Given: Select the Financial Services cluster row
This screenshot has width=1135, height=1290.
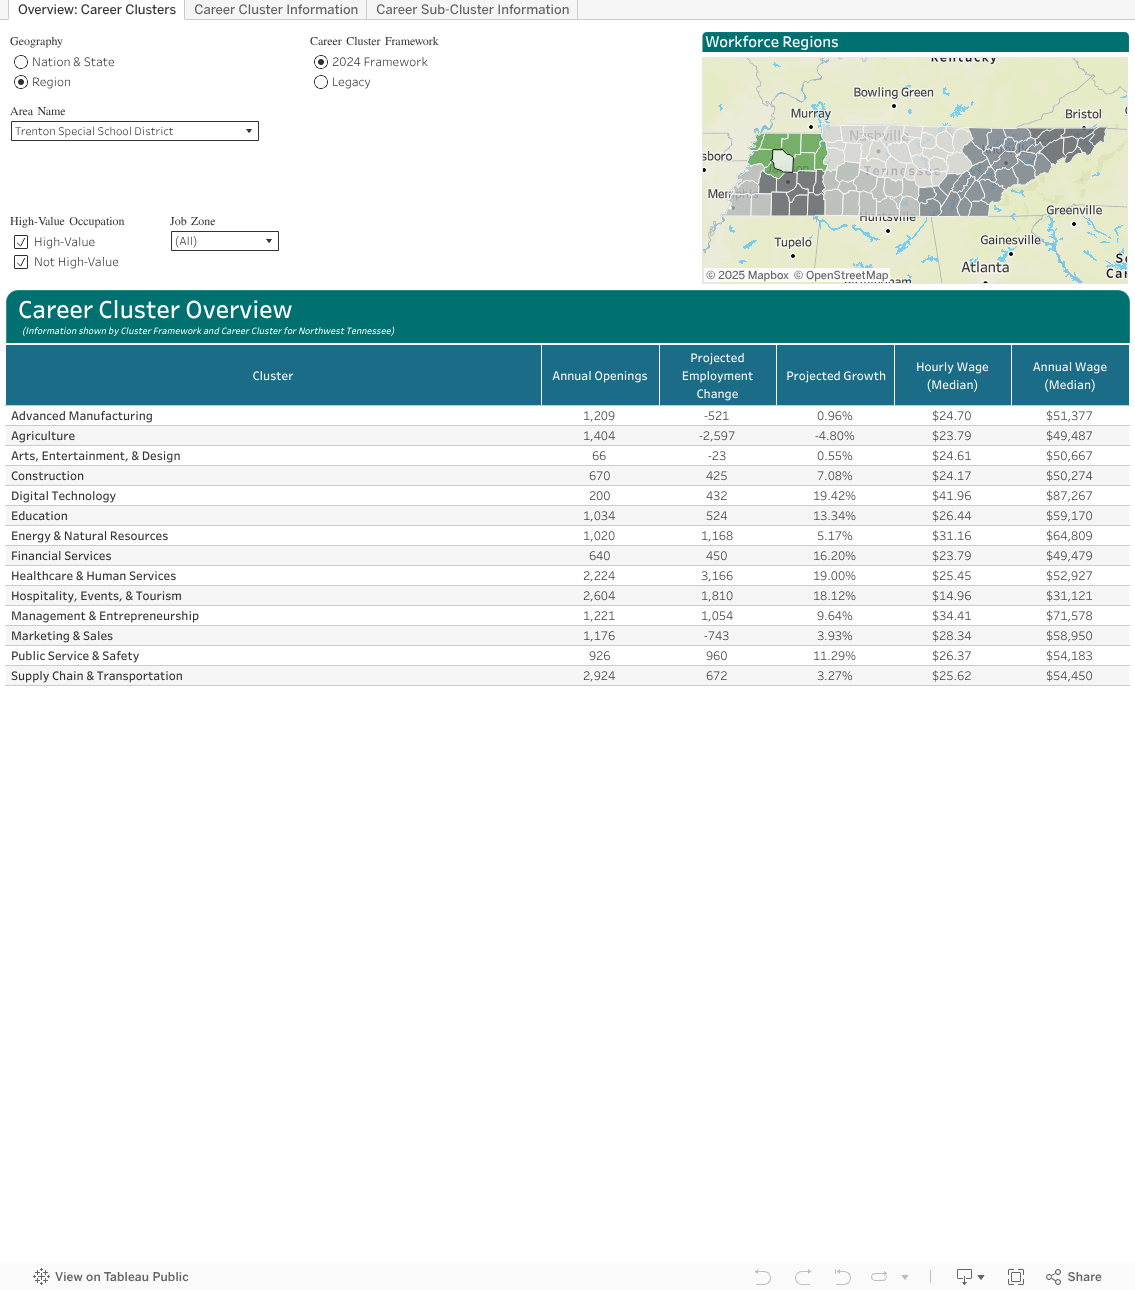Looking at the screenshot, I should (x=567, y=556).
